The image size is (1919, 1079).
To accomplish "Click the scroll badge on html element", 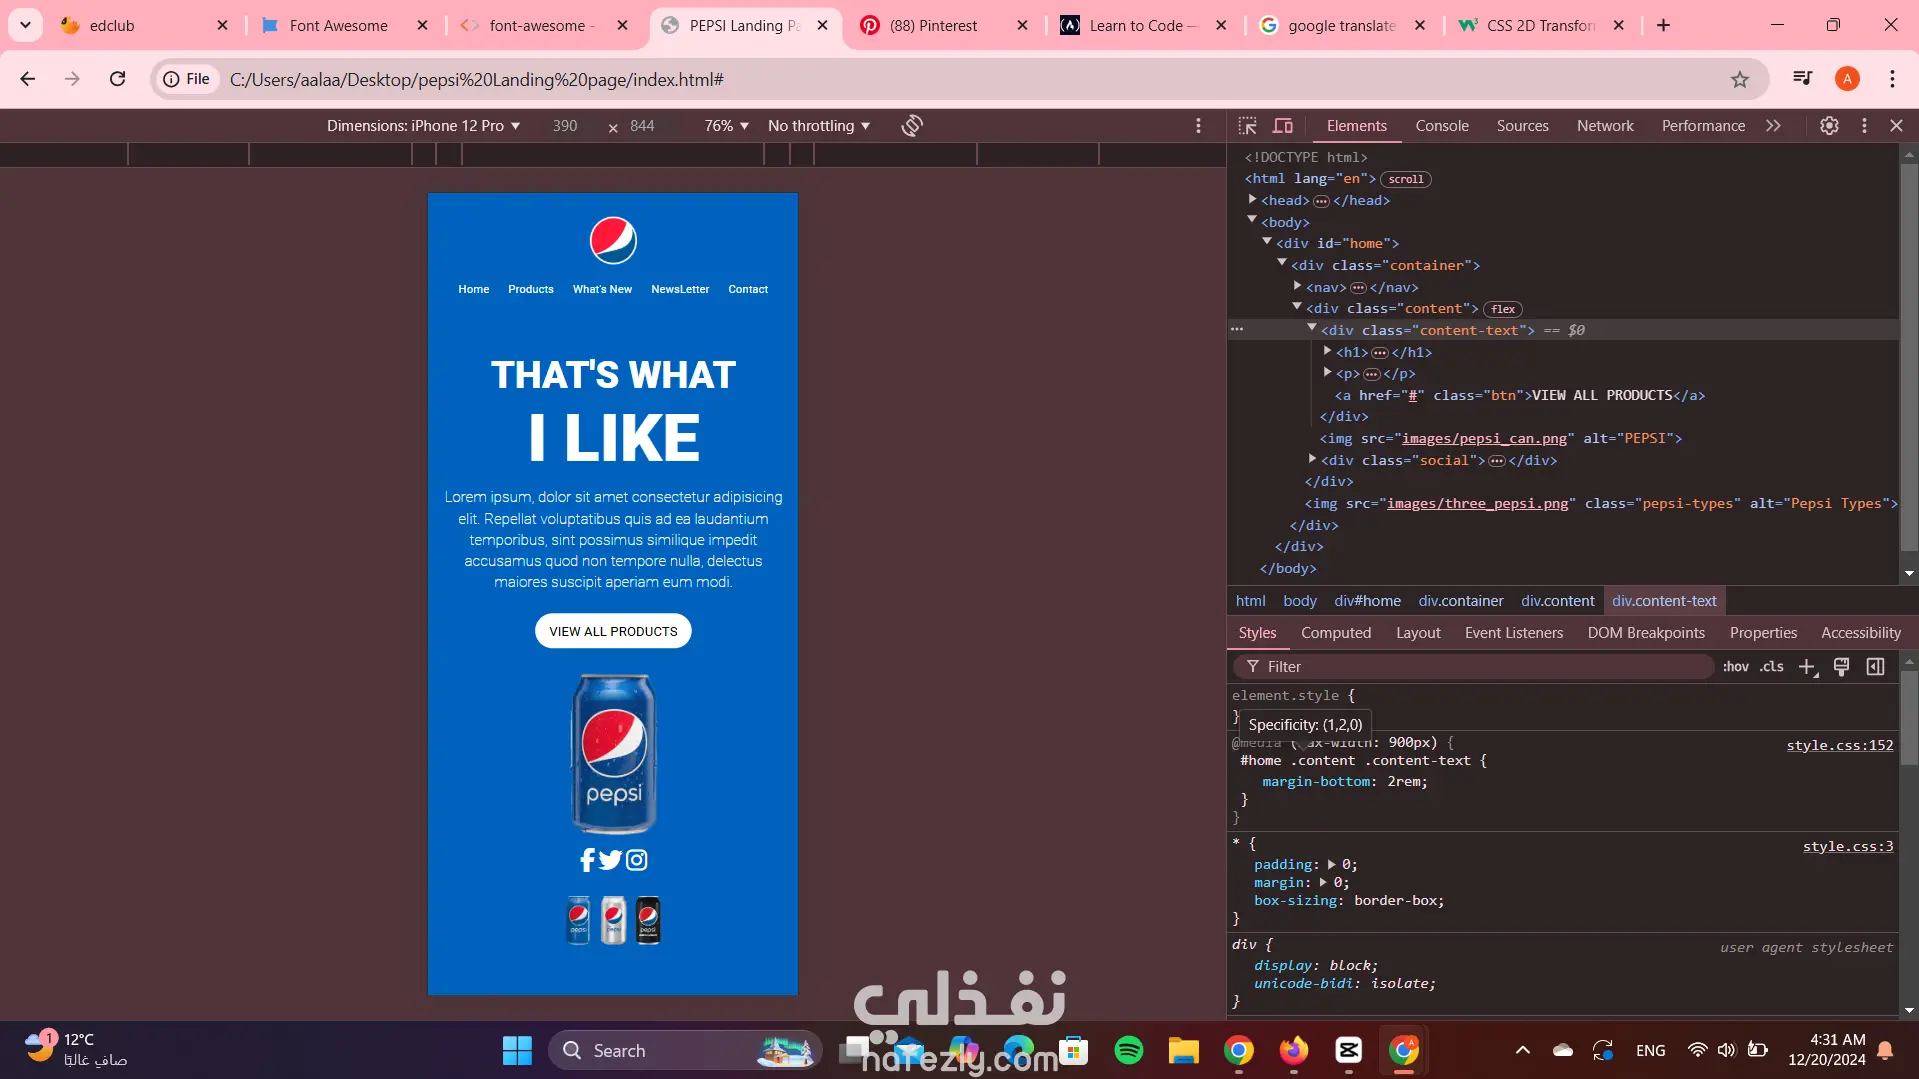I will [x=1405, y=179].
